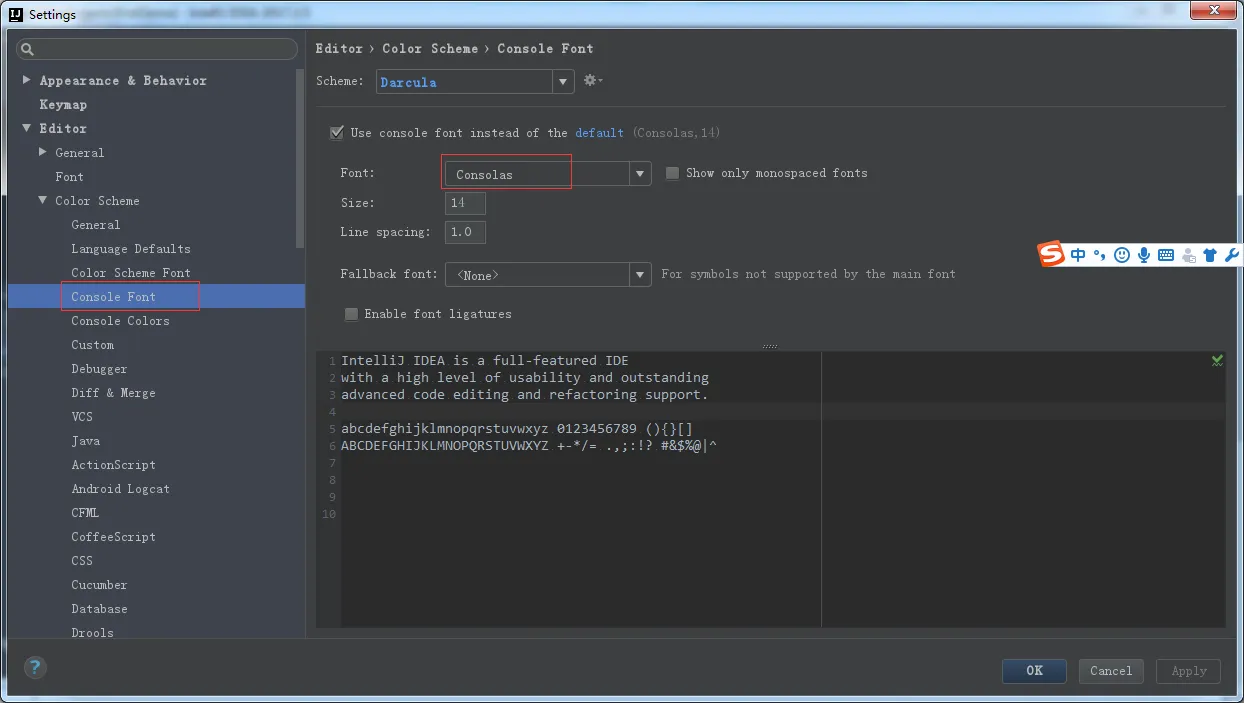This screenshot has height=703, width=1244.
Task: Click the Sogou input method logo
Action: point(1051,254)
